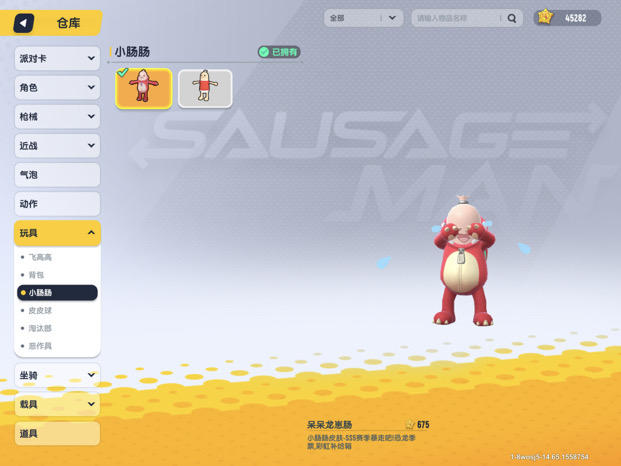Open the 道具 category
This screenshot has height=466, width=621.
(57, 434)
